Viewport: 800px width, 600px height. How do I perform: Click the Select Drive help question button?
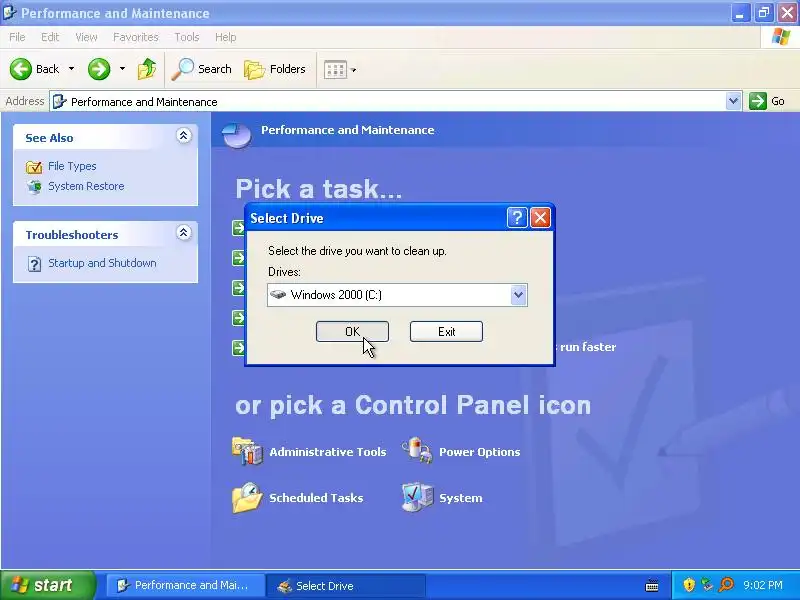point(517,218)
